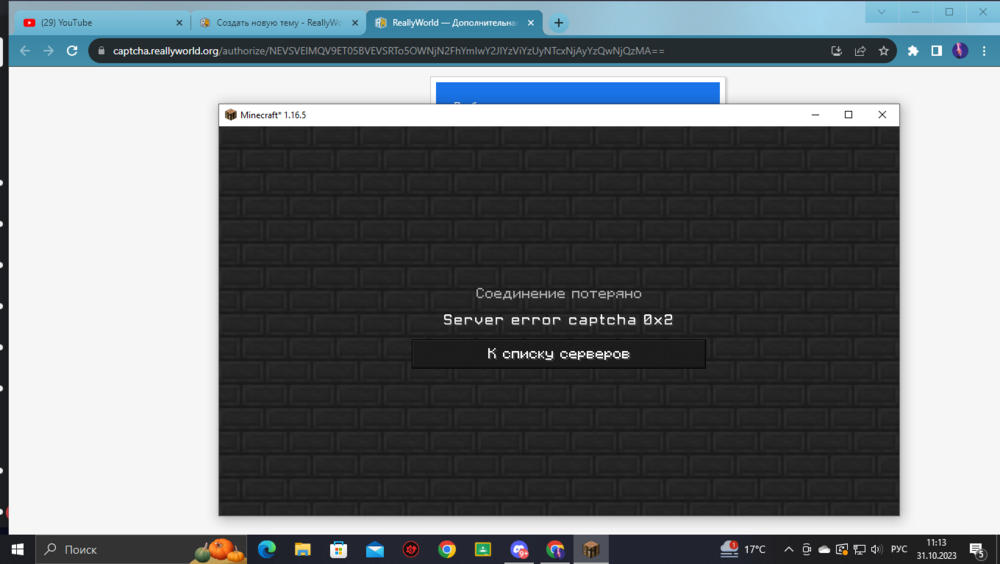Switch input language «РУС»
The width and height of the screenshot is (1000, 564).
click(x=899, y=549)
